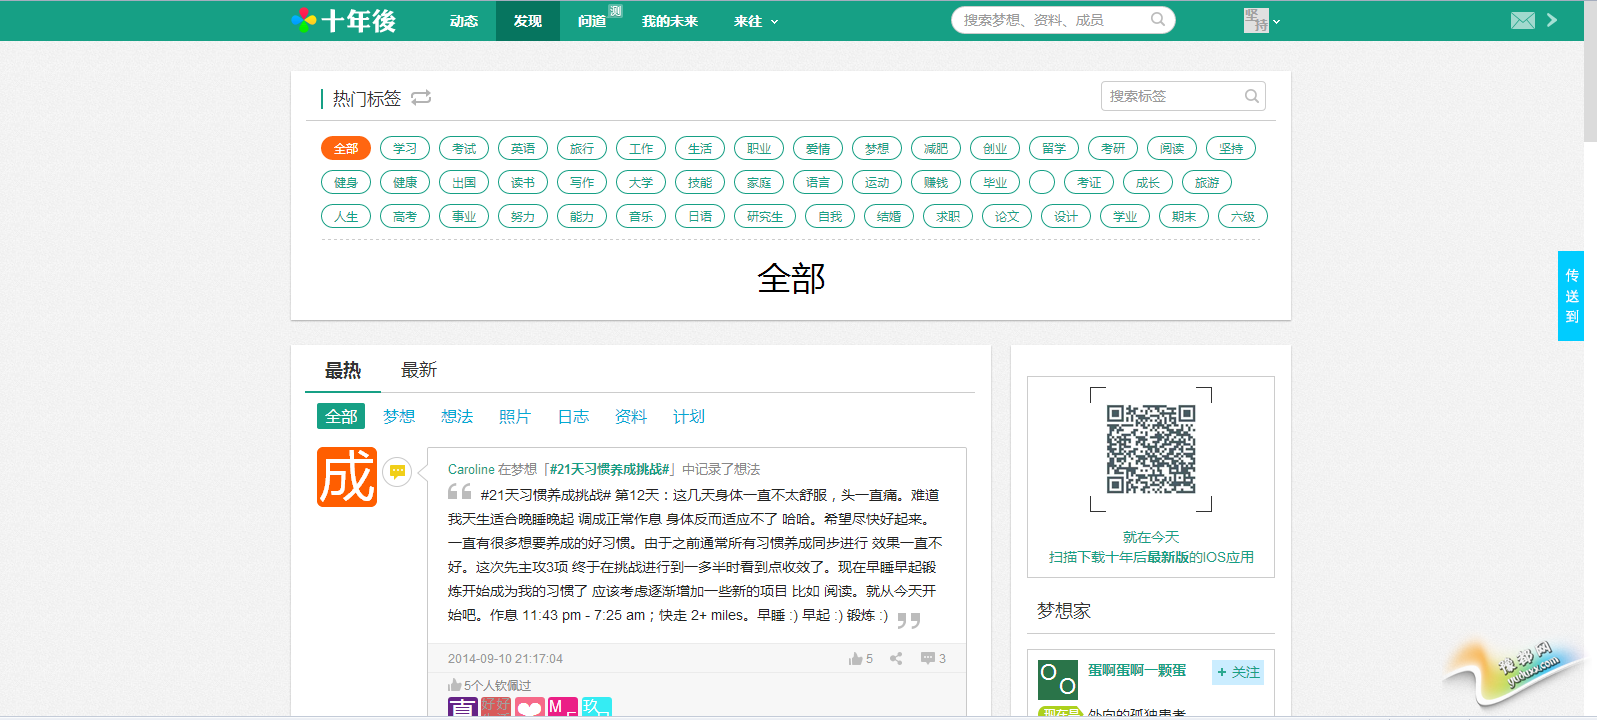The width and height of the screenshot is (1597, 720).
Task: Toggle the 学习 tag filter
Action: pos(405,148)
